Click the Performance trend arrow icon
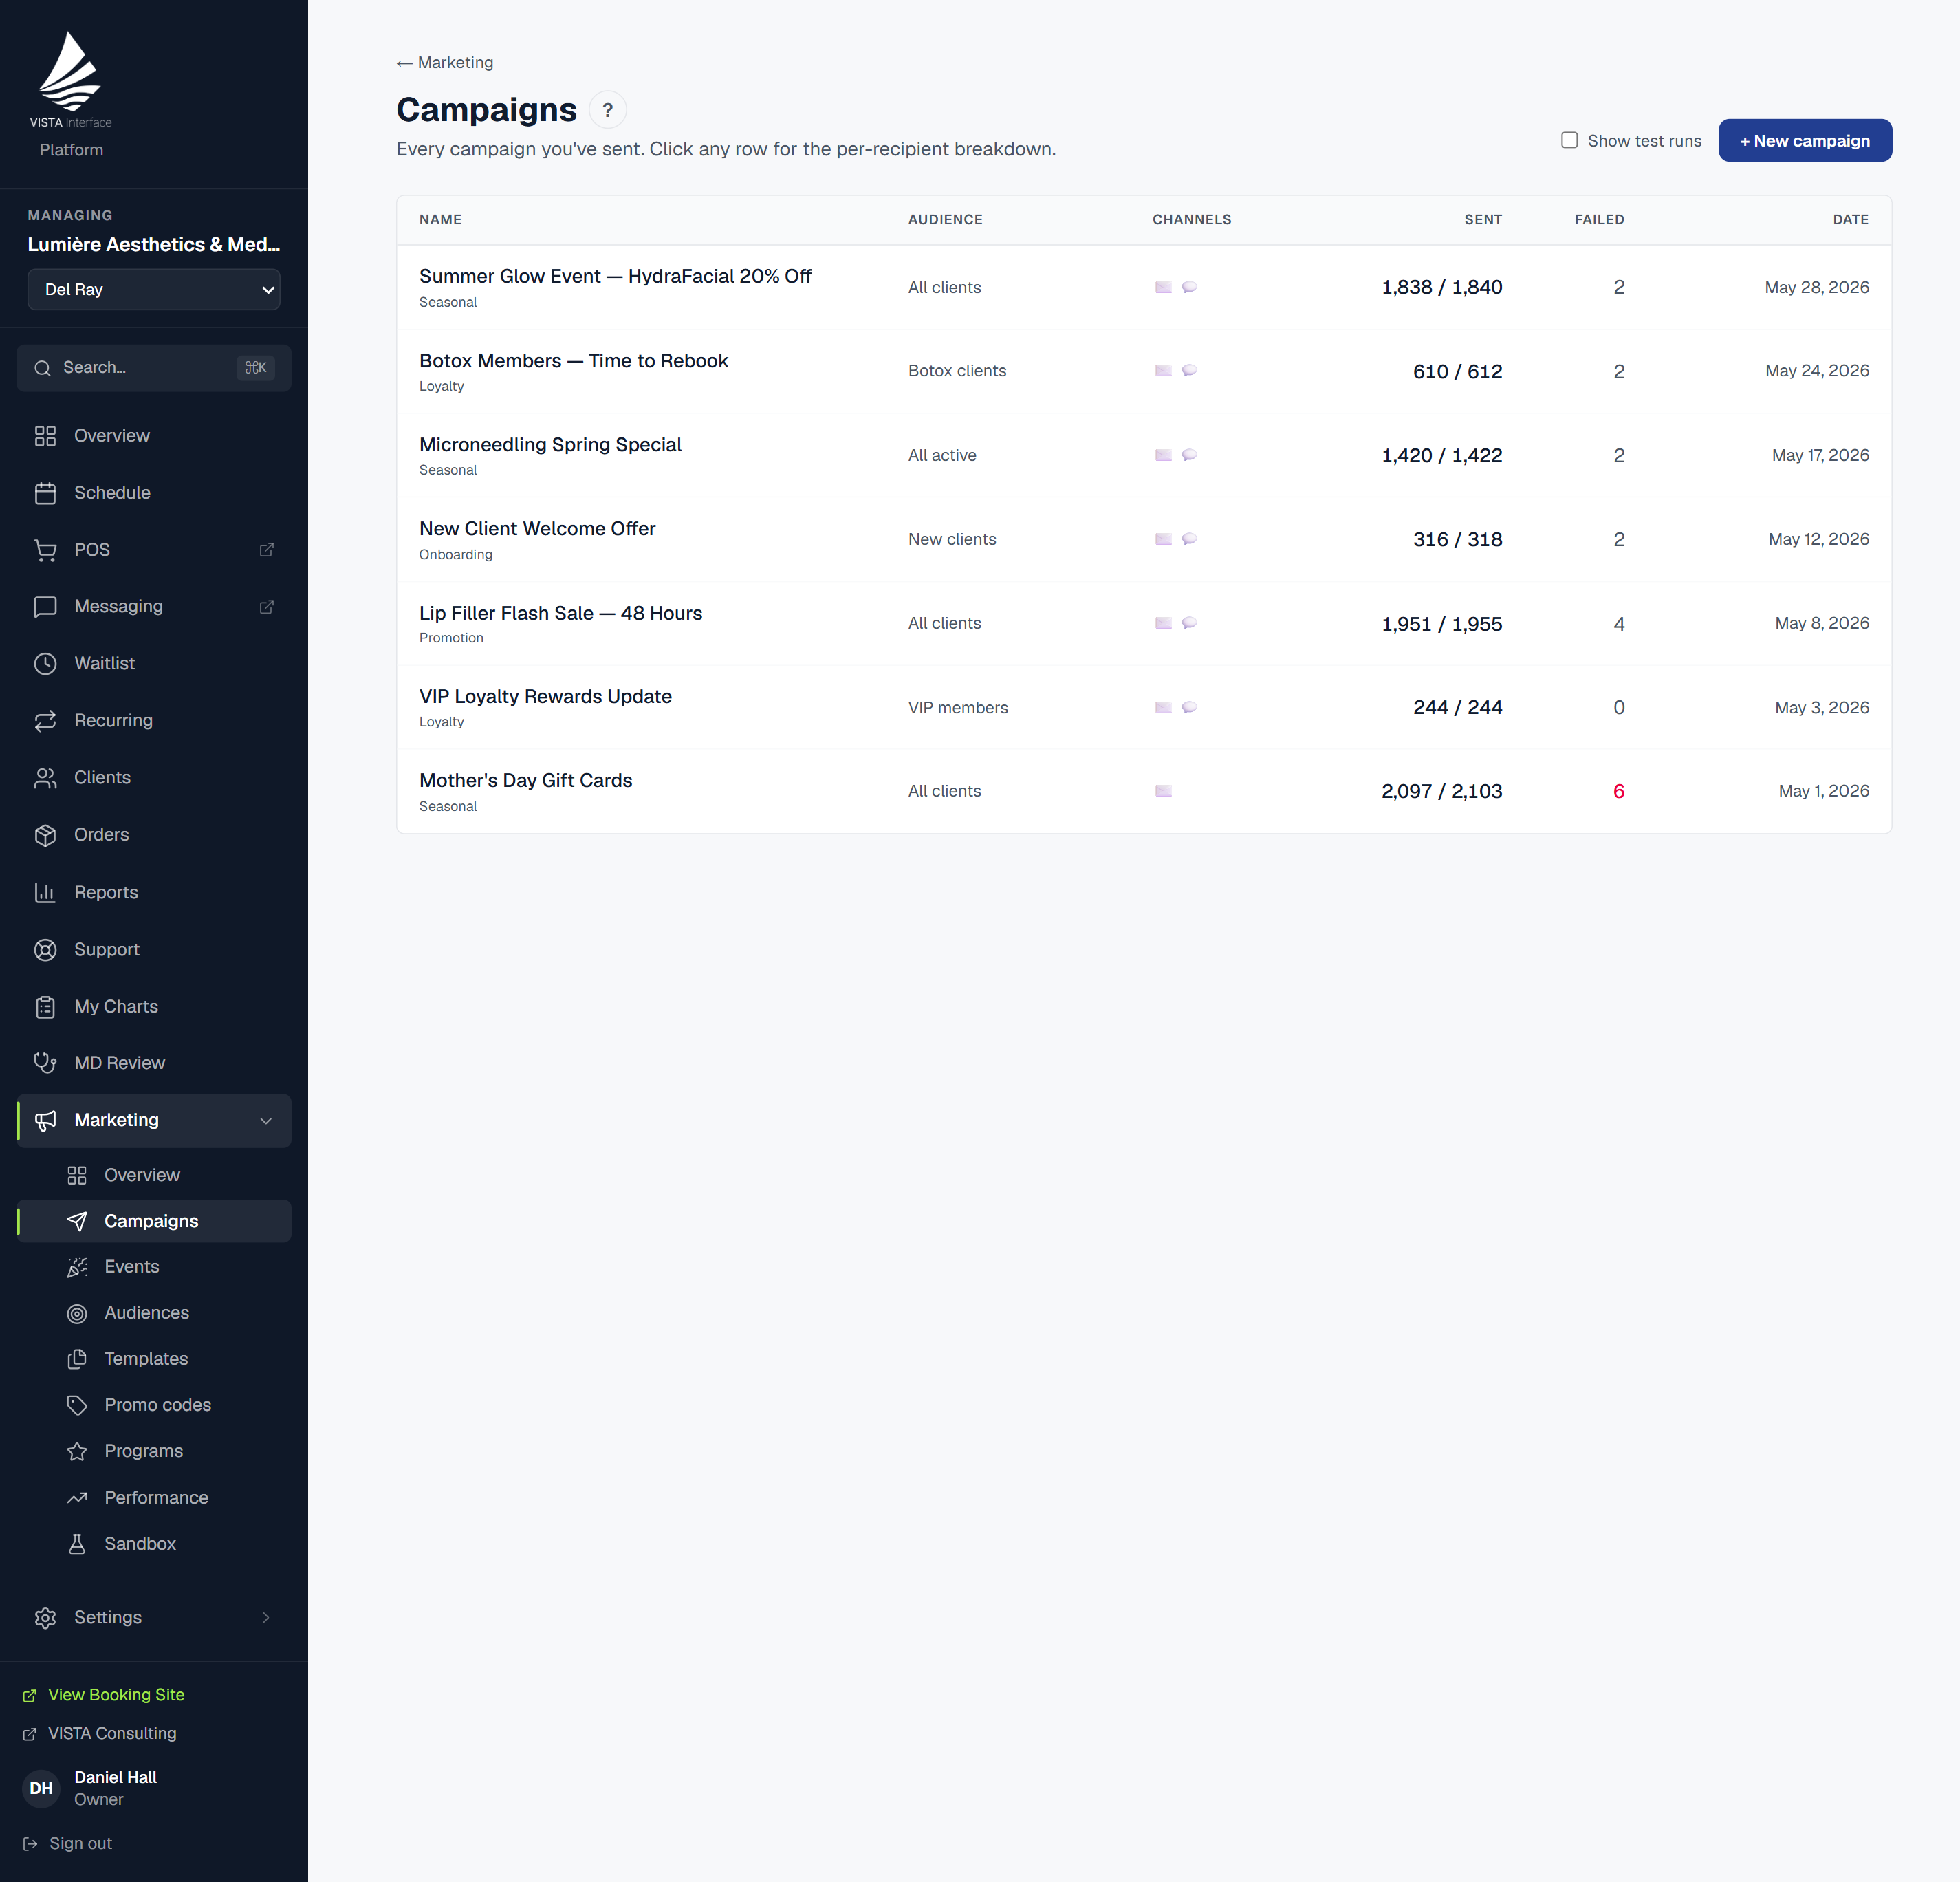1960x1882 pixels. [x=77, y=1498]
